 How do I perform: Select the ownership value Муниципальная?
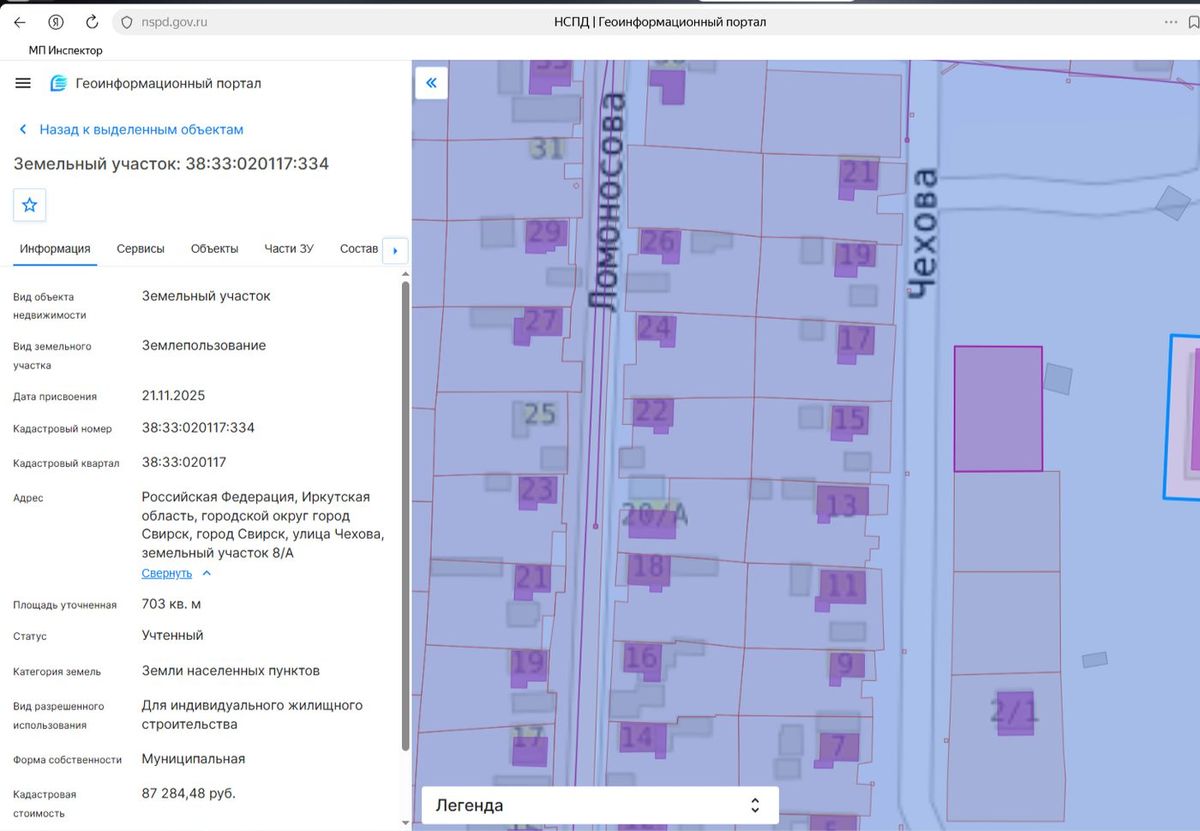193,759
